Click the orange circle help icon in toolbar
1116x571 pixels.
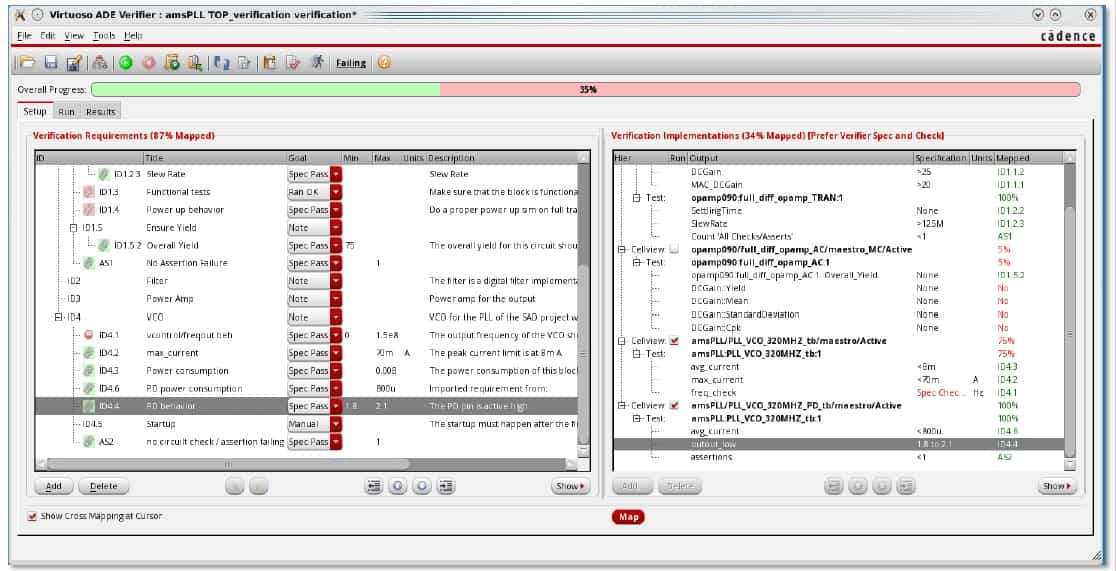[x=384, y=63]
